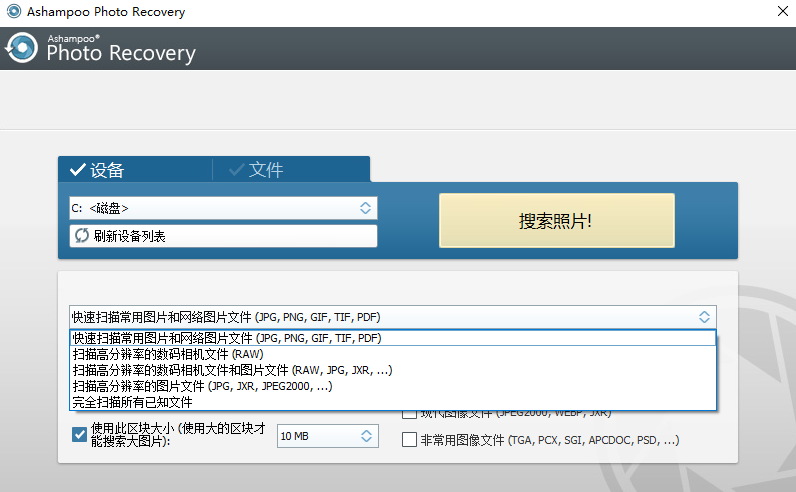796x492 pixels.
Task: Switch to the 设备 tab
Action: coord(136,170)
